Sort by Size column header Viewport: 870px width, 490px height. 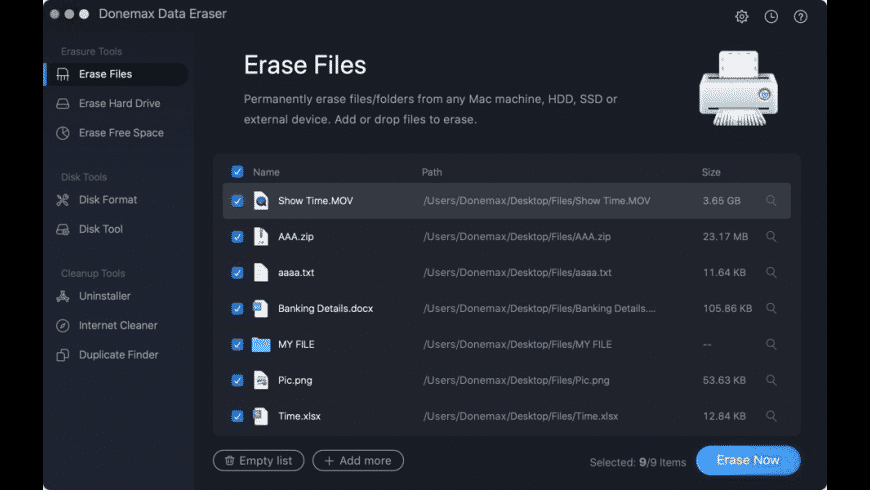(x=711, y=172)
